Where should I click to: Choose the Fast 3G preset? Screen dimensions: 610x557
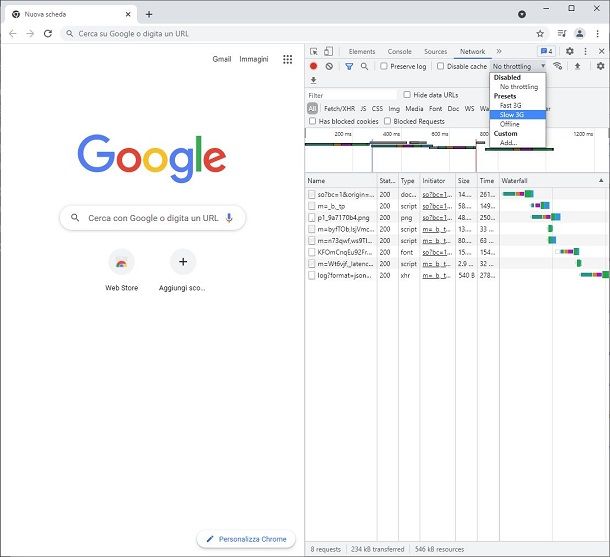[518, 105]
